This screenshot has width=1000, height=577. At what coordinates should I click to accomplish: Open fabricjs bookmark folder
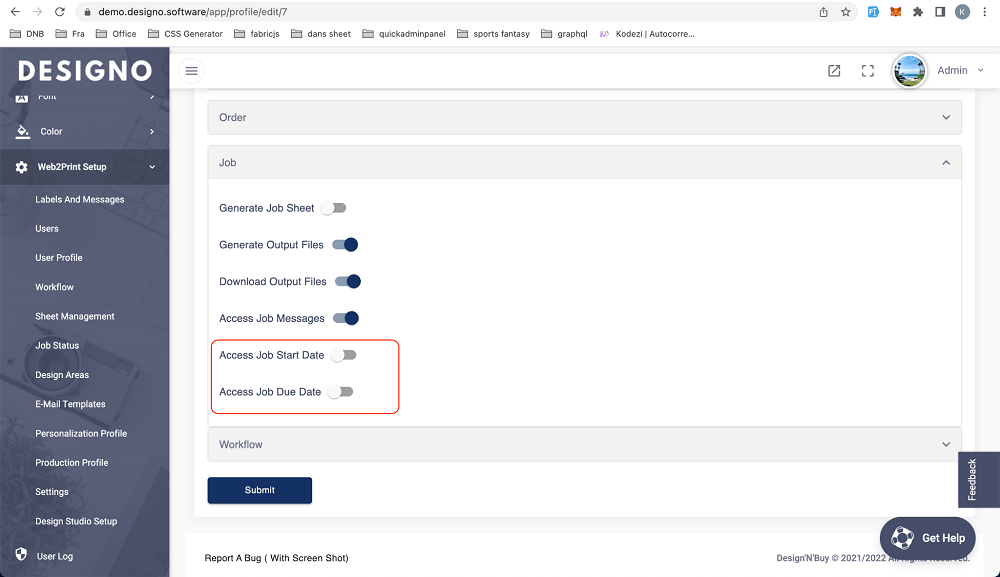(x=256, y=34)
